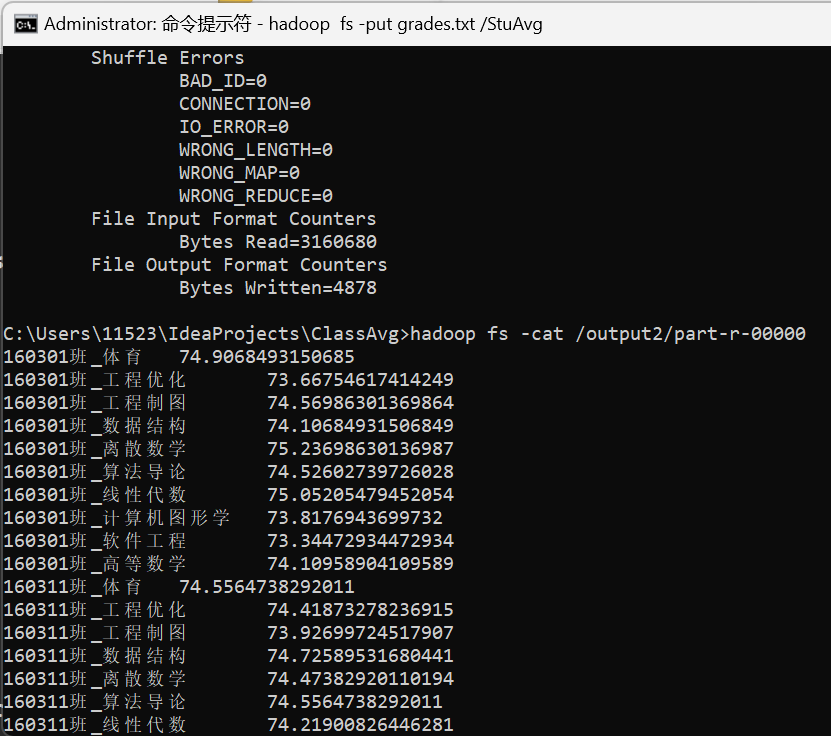Click the average value 75.23698630136987
The height and width of the screenshot is (736, 831).
[x=360, y=449]
